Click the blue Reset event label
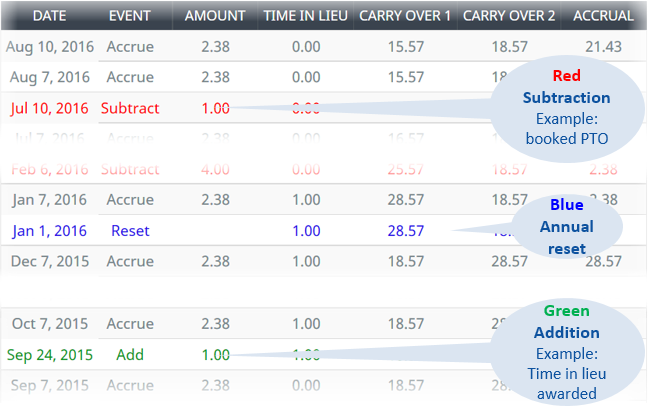 pos(129,230)
